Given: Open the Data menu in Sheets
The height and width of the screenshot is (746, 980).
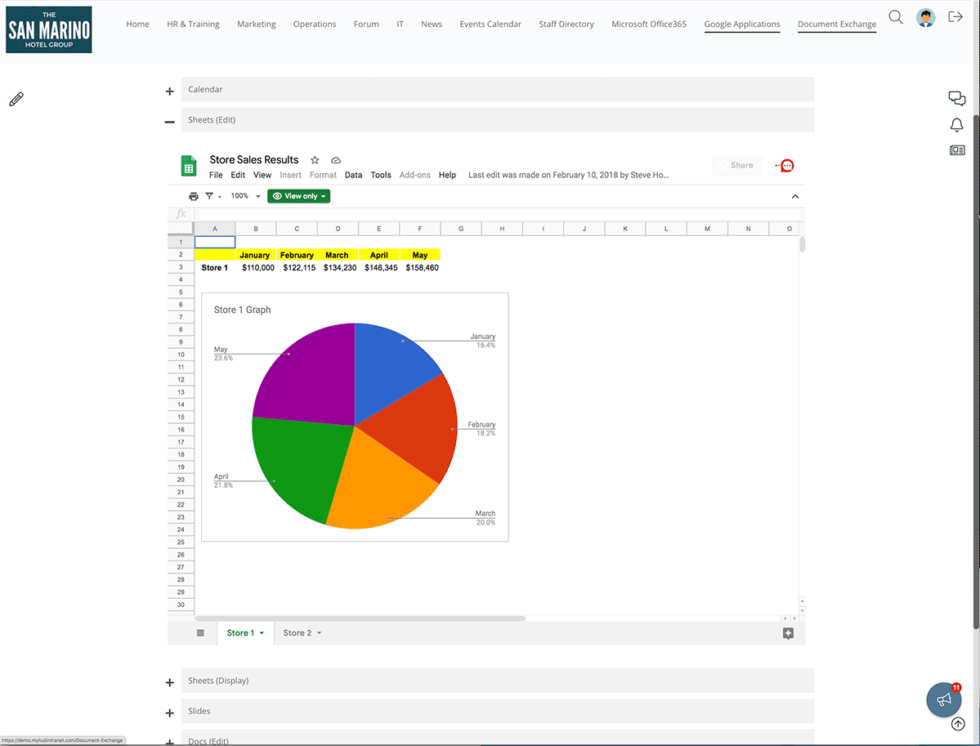Looking at the screenshot, I should [x=353, y=174].
